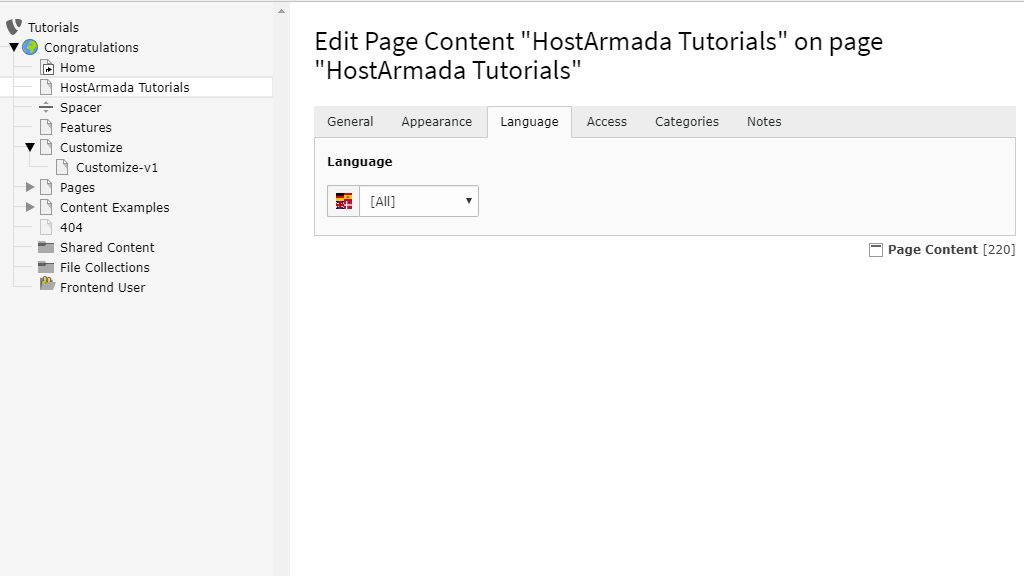Click the page icon for HostArmada Tutorials

click(46, 87)
